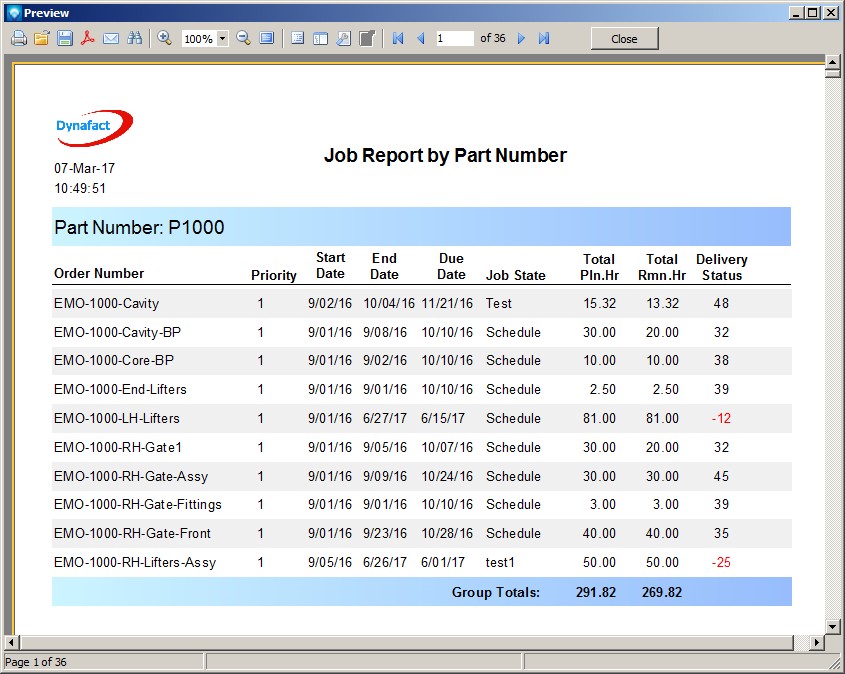The width and height of the screenshot is (845, 674).
Task: Maximize the Preview window
Action: tap(812, 12)
